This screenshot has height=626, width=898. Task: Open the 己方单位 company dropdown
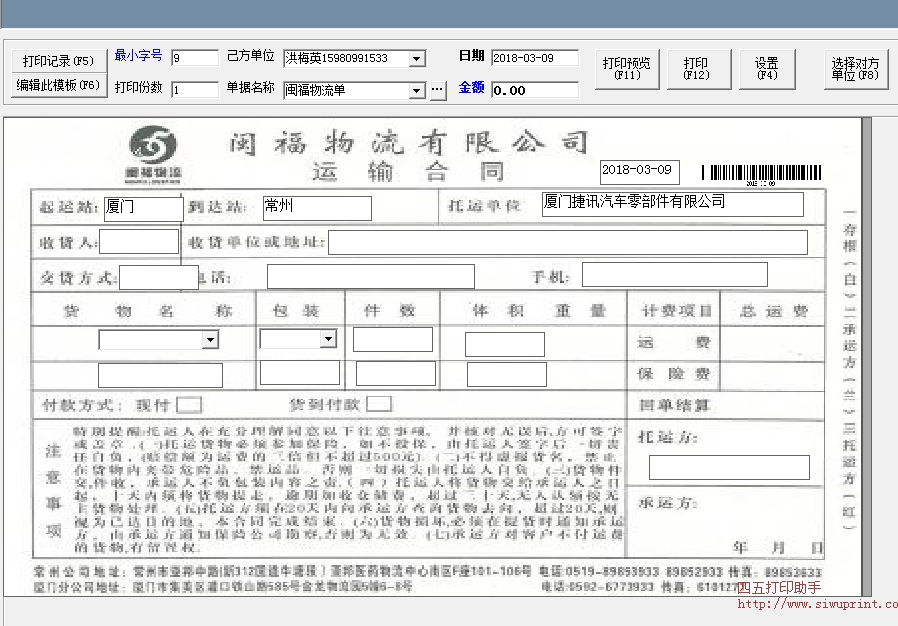415,58
